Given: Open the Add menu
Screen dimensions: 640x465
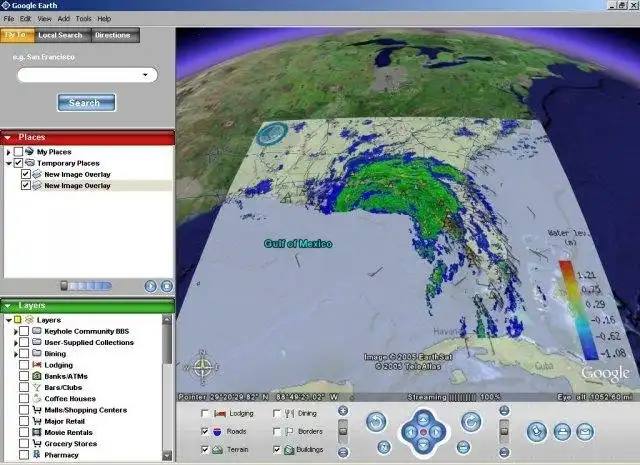Looking at the screenshot, I should [64, 19].
